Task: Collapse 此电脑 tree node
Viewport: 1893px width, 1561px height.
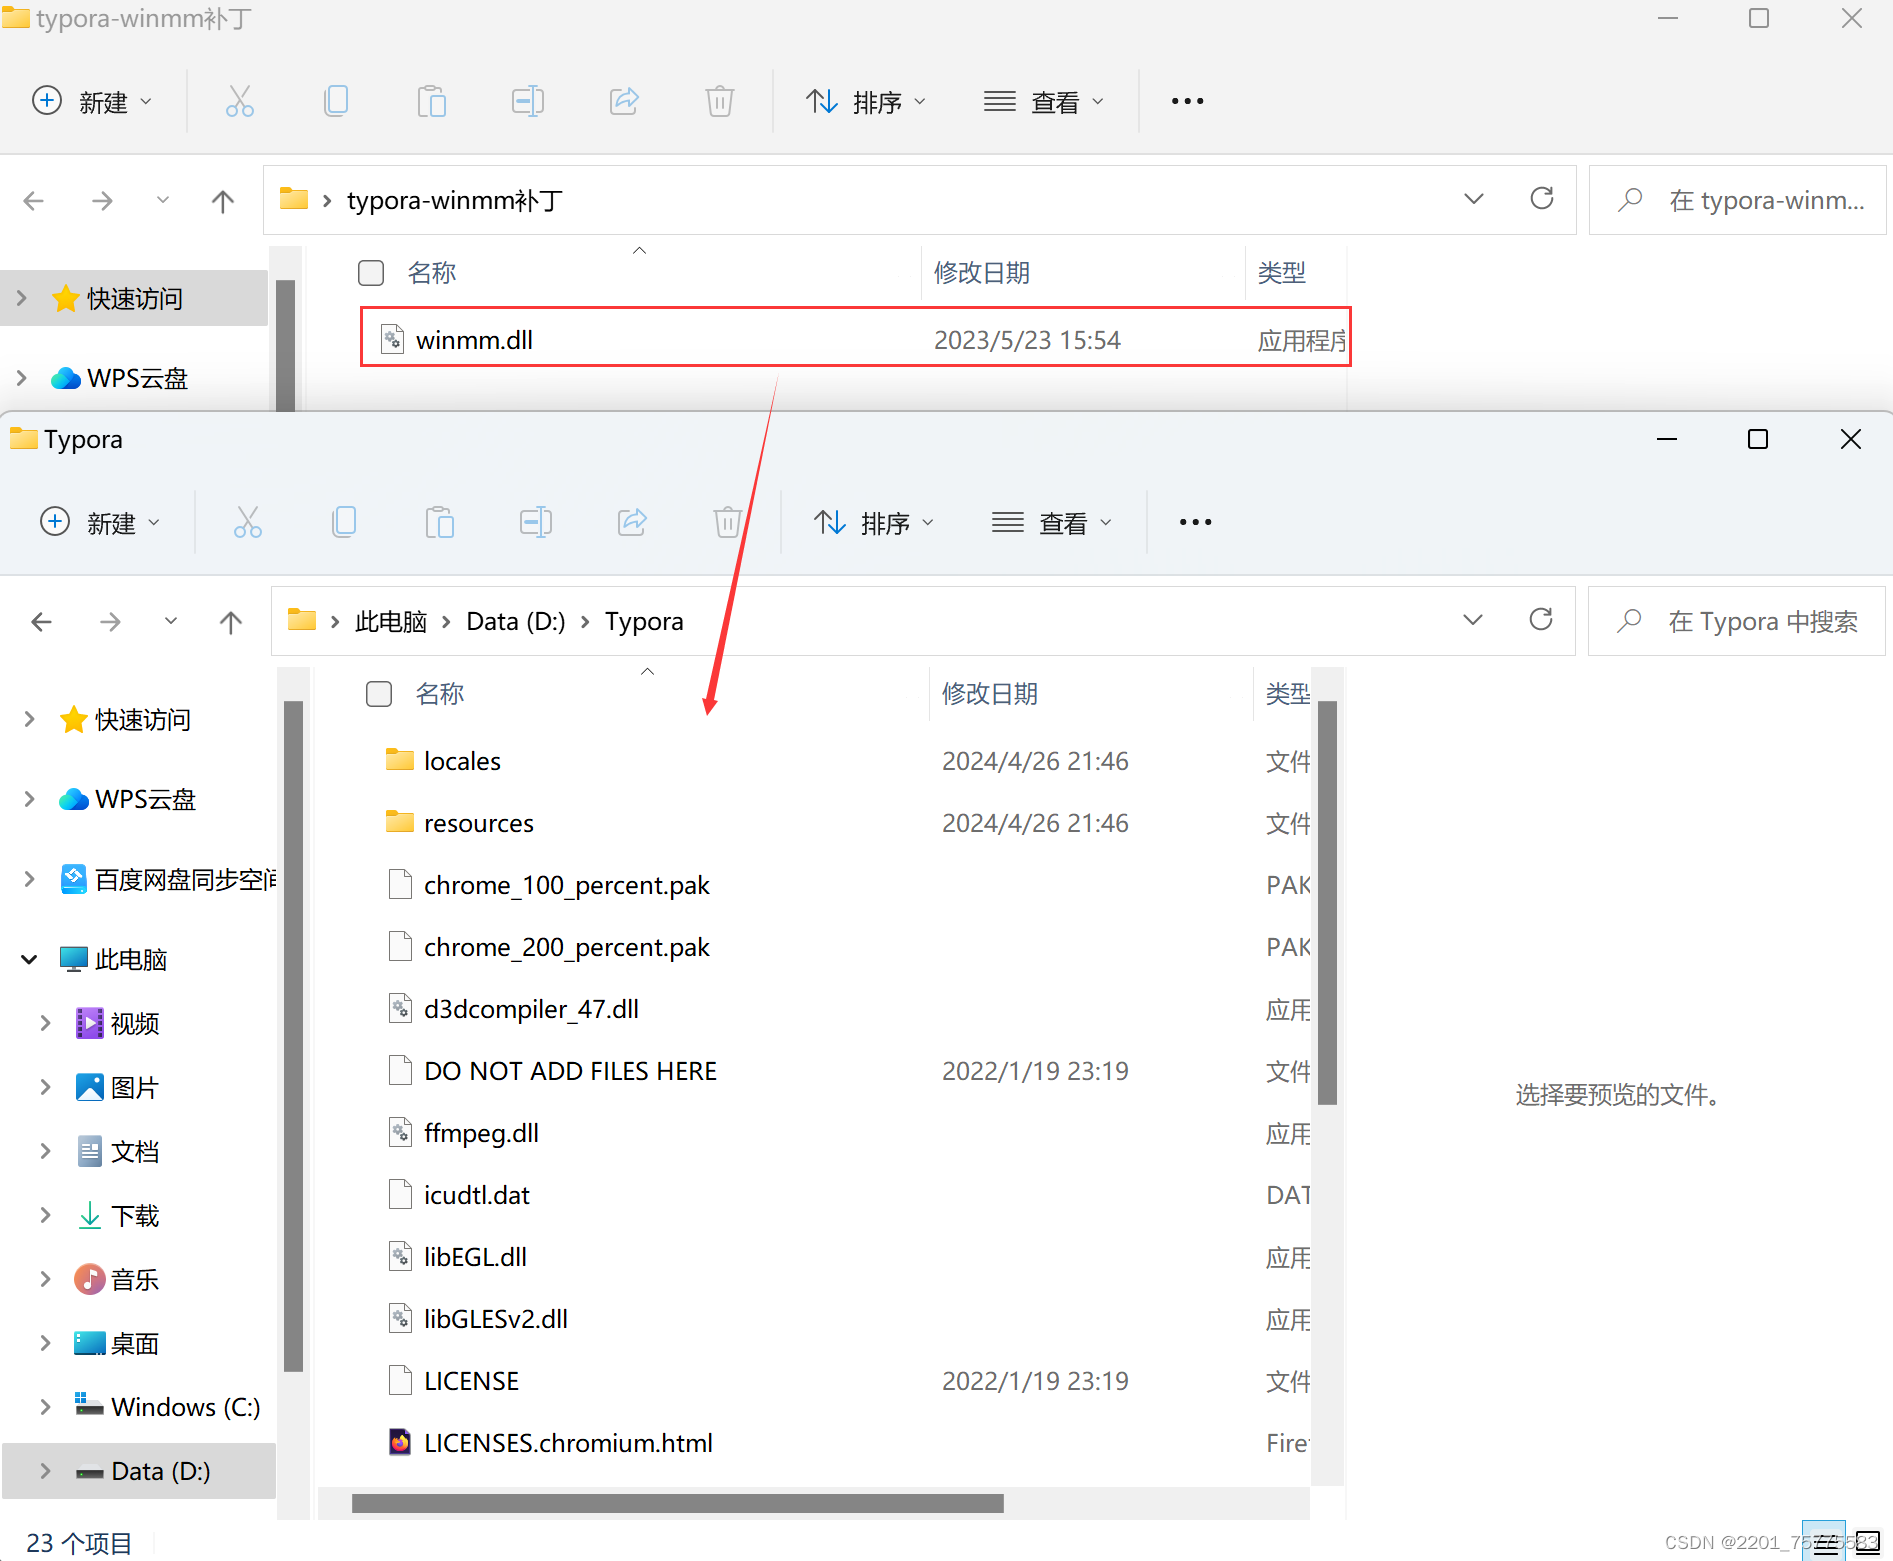Action: 29,959
